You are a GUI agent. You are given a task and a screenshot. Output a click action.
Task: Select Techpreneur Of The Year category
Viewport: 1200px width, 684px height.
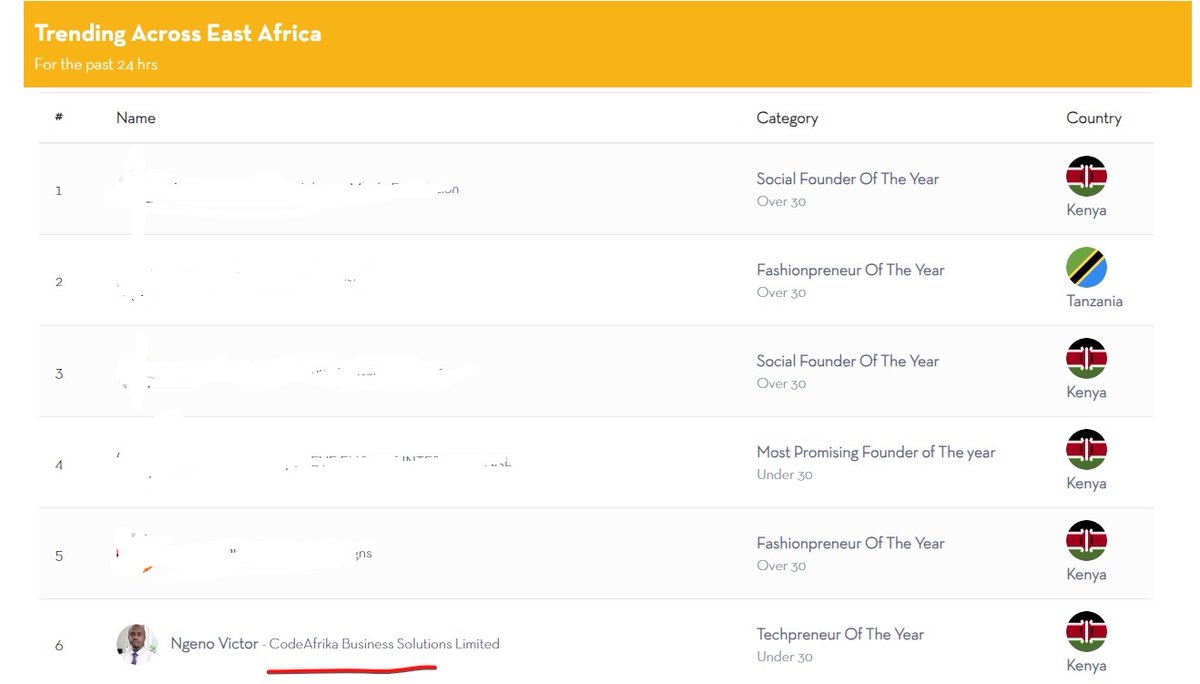840,634
